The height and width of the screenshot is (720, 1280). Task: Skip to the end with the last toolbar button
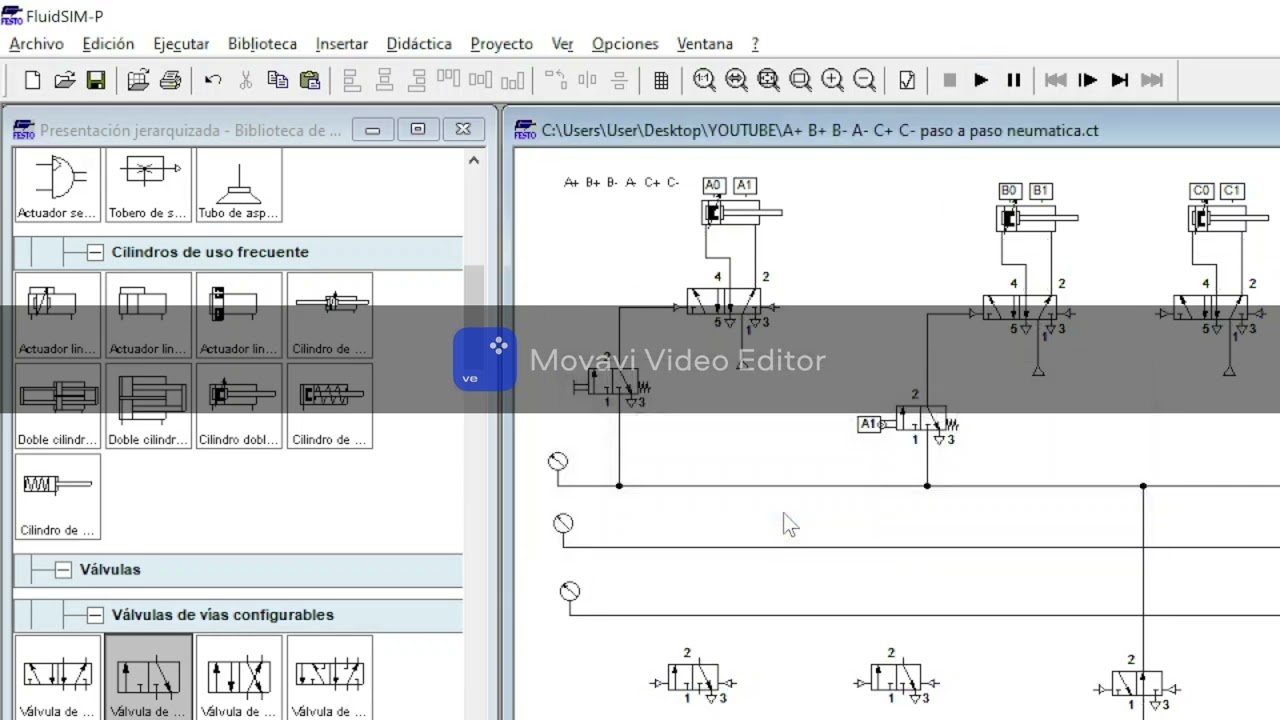tap(1152, 80)
